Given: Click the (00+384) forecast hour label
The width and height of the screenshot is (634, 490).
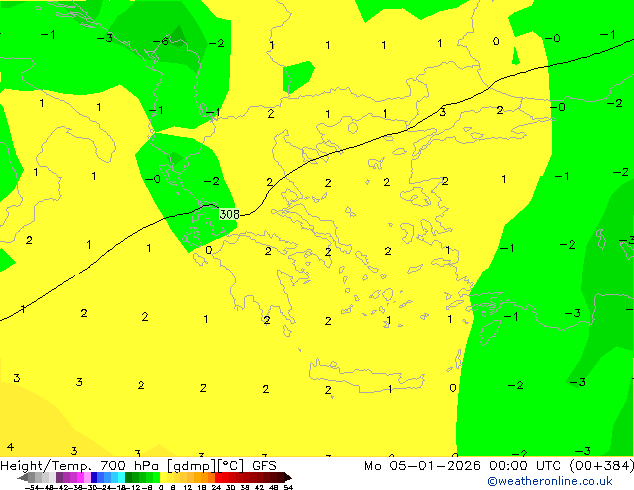Looking at the screenshot, I should pyautogui.click(x=602, y=466).
